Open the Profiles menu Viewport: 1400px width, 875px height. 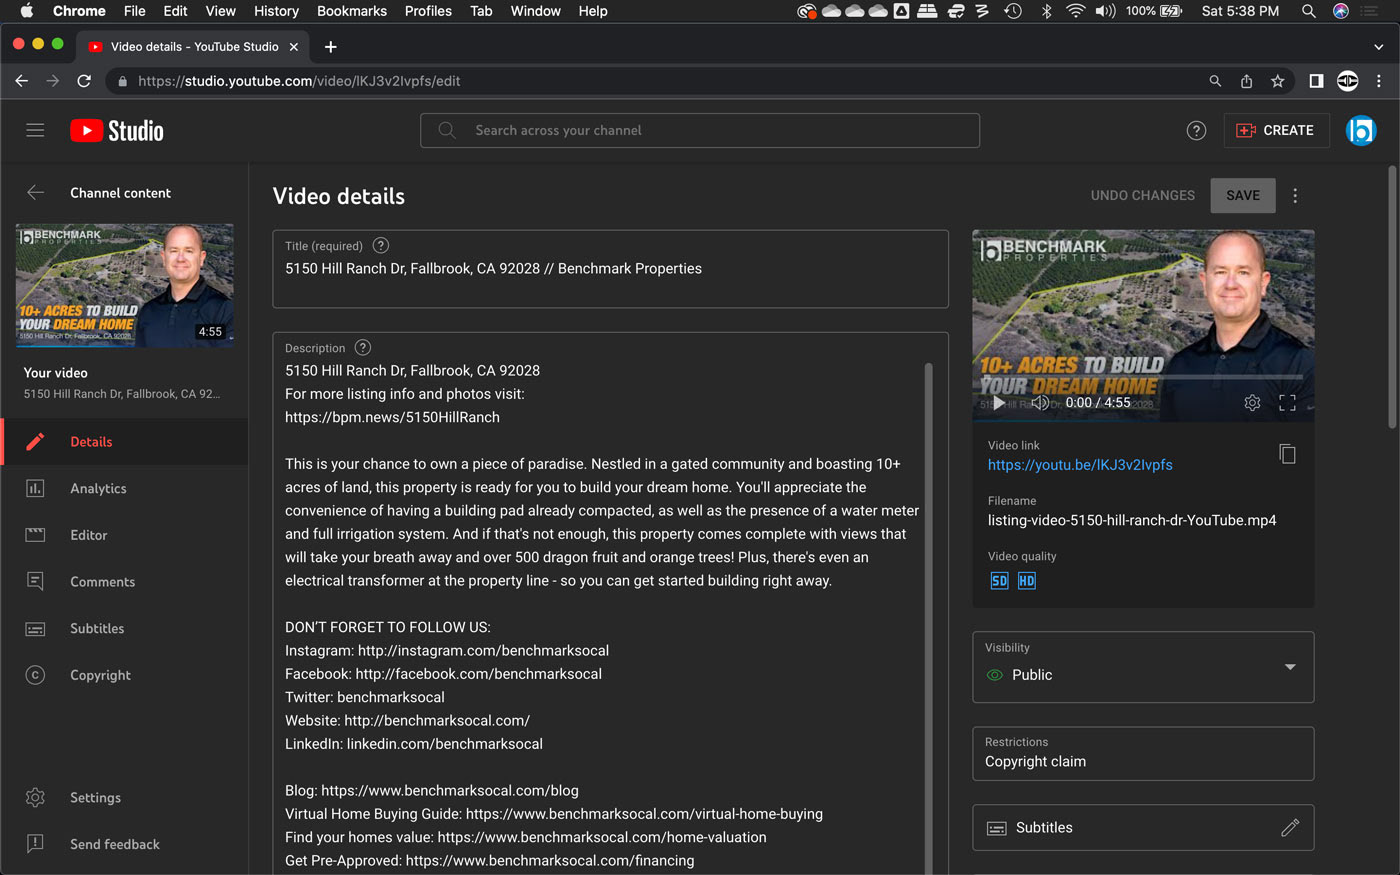(x=428, y=11)
